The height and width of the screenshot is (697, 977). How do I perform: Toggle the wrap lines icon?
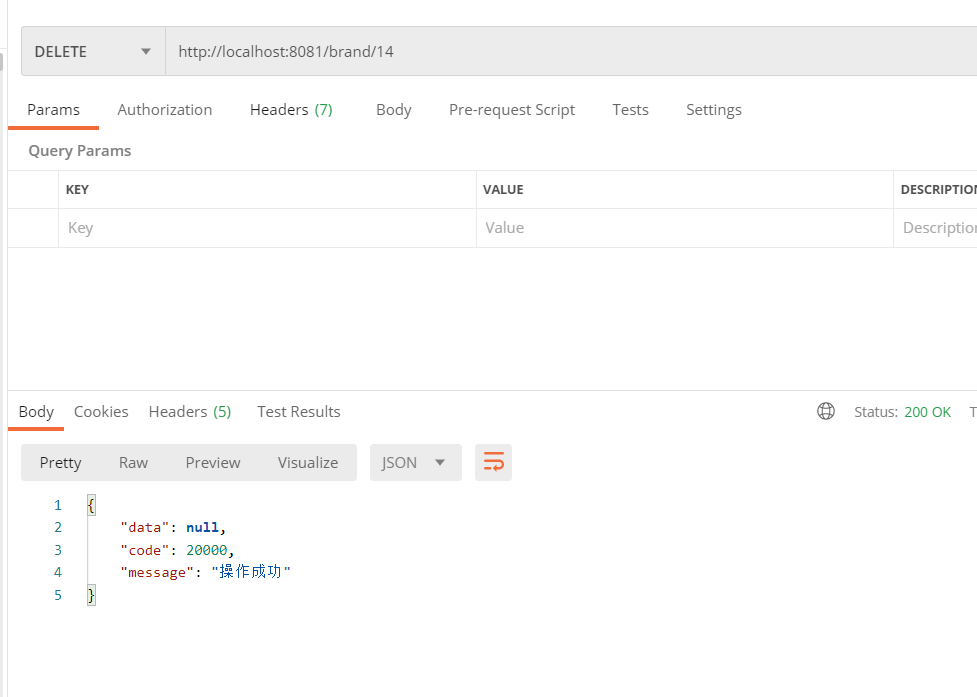pyautogui.click(x=493, y=462)
